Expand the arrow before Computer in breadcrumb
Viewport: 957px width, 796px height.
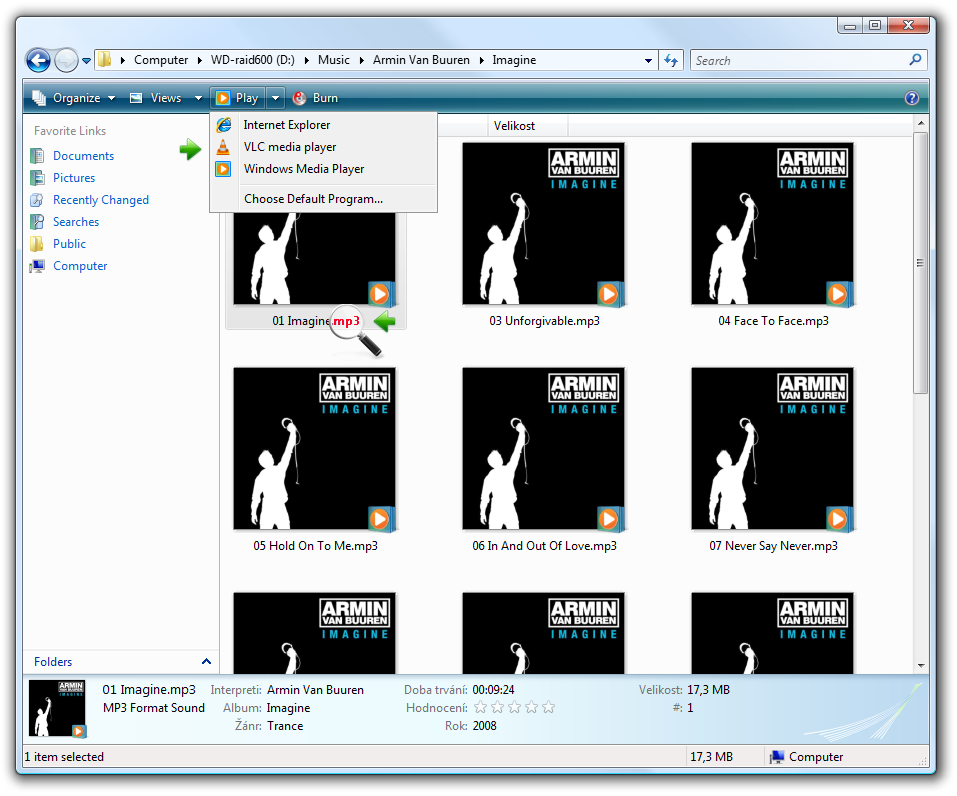(x=123, y=60)
